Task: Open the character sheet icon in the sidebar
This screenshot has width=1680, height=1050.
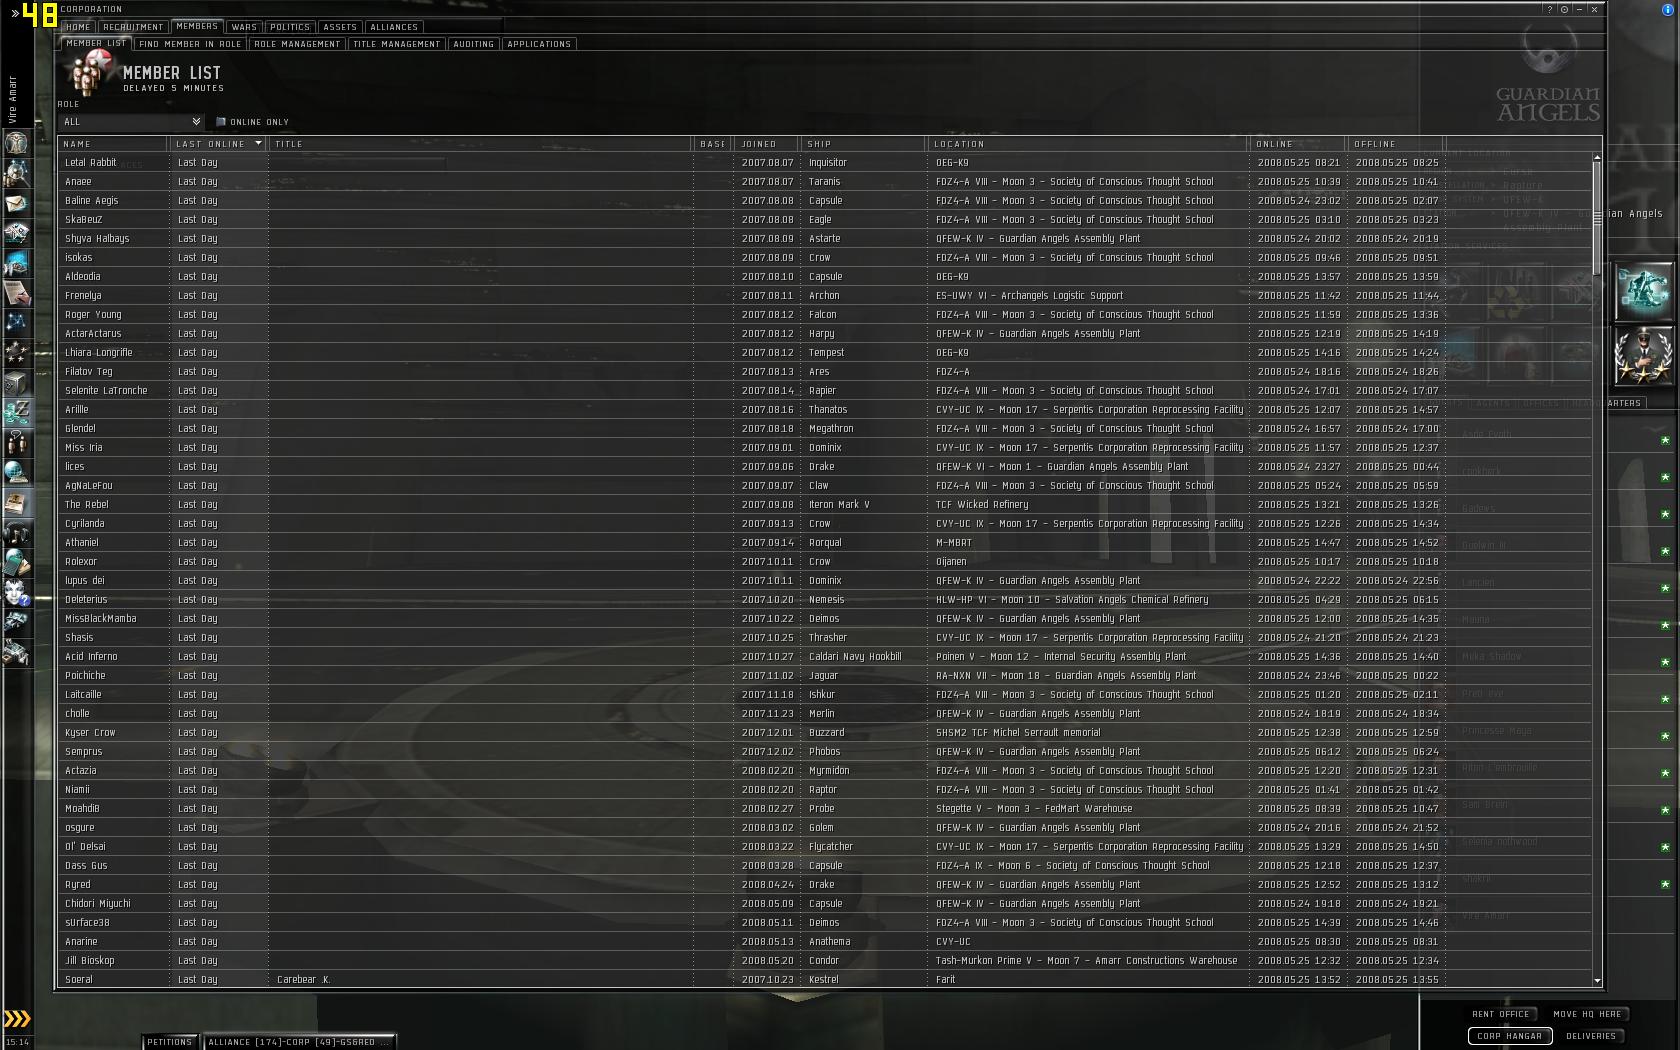Action: 16,143
